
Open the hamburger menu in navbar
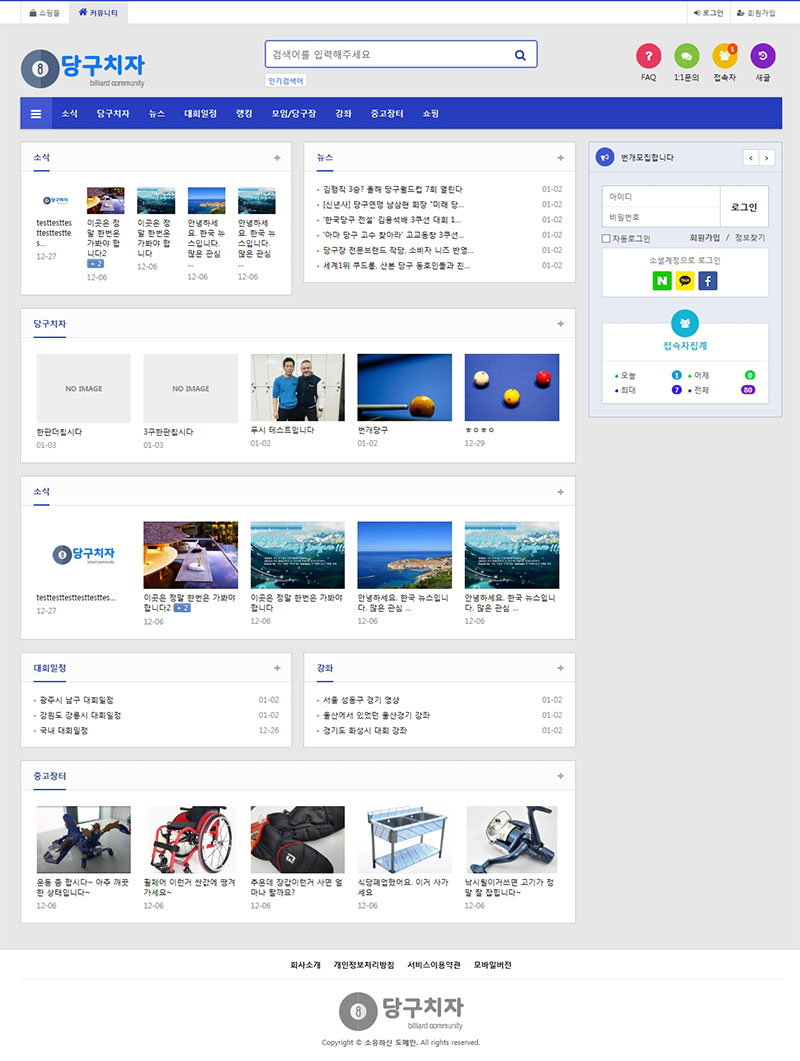(x=36, y=114)
